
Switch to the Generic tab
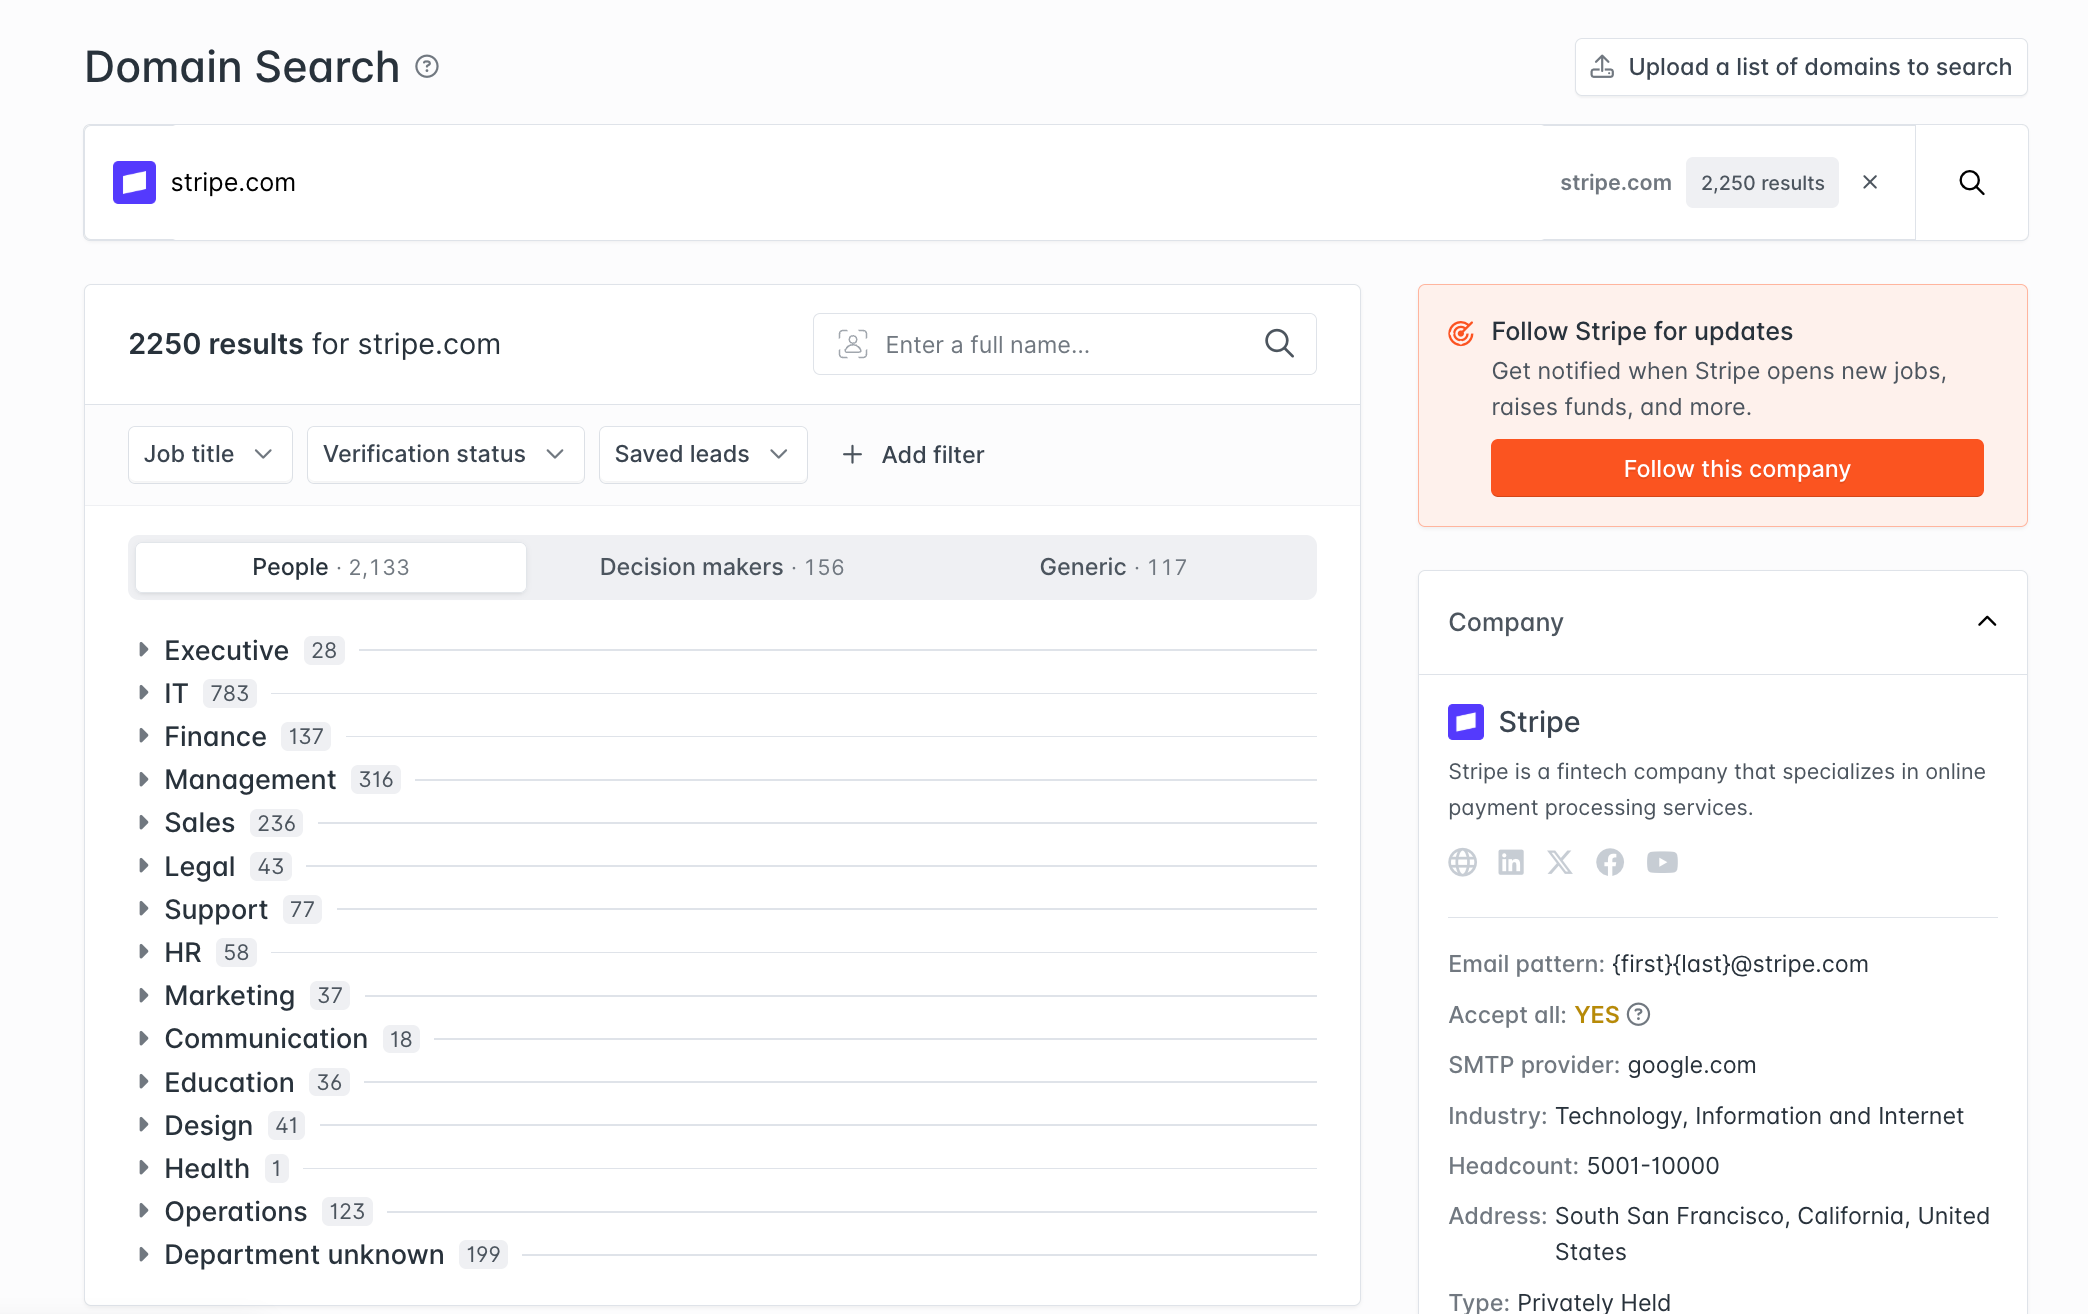coord(1113,567)
